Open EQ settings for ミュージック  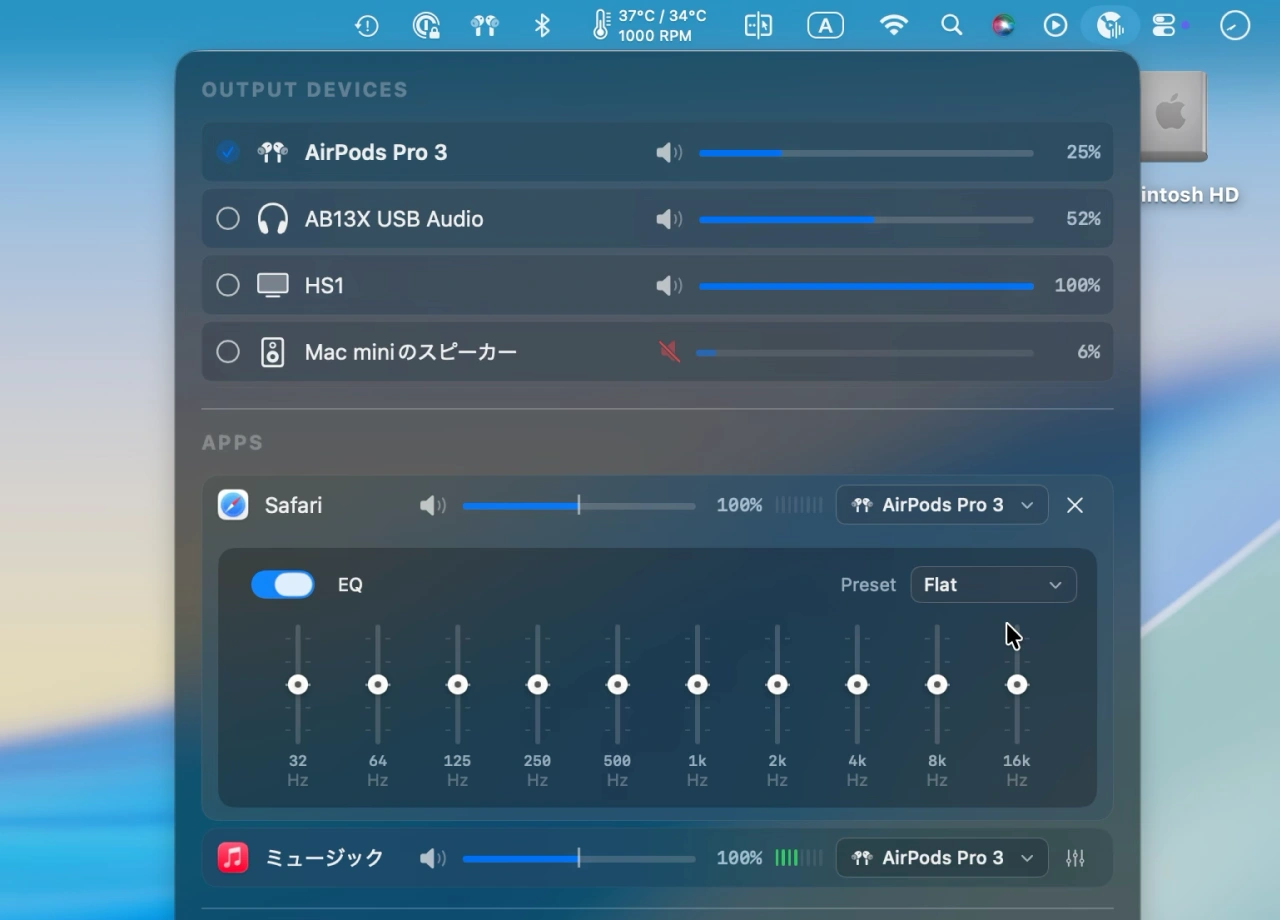tap(1075, 858)
